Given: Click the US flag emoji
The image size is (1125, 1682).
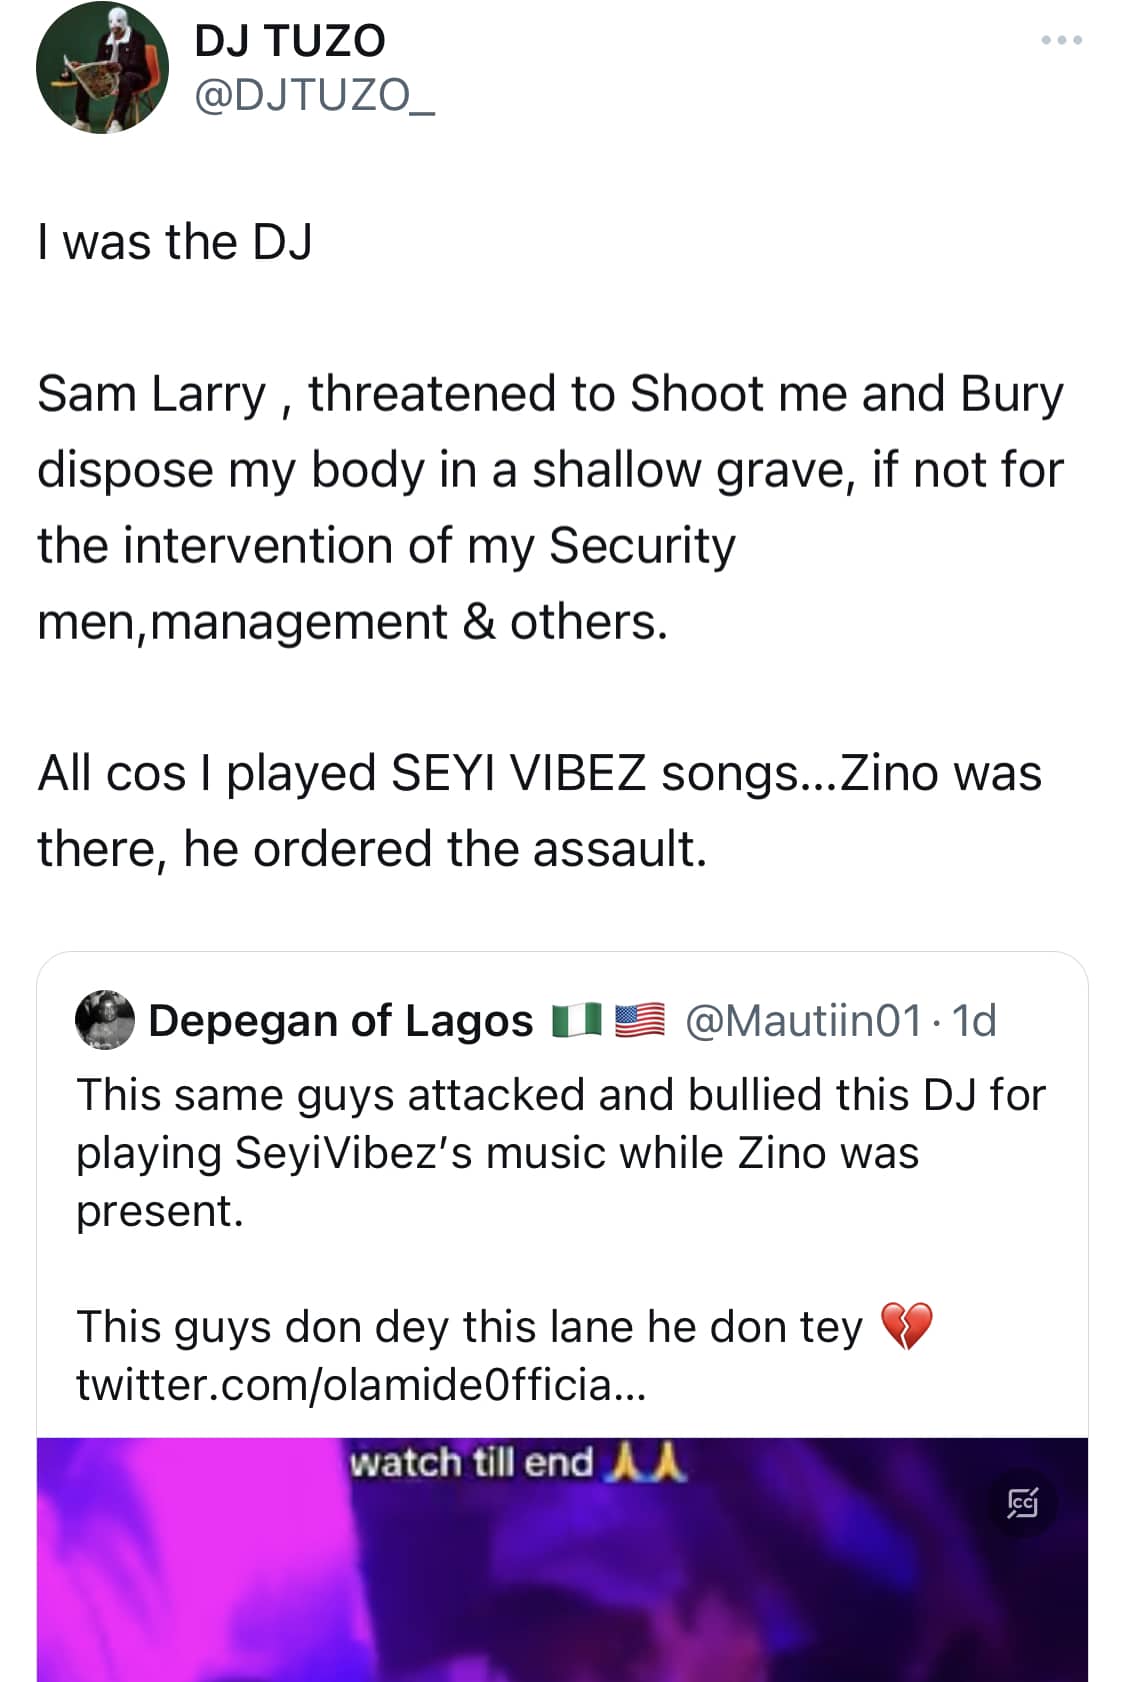Looking at the screenshot, I should click(639, 1021).
